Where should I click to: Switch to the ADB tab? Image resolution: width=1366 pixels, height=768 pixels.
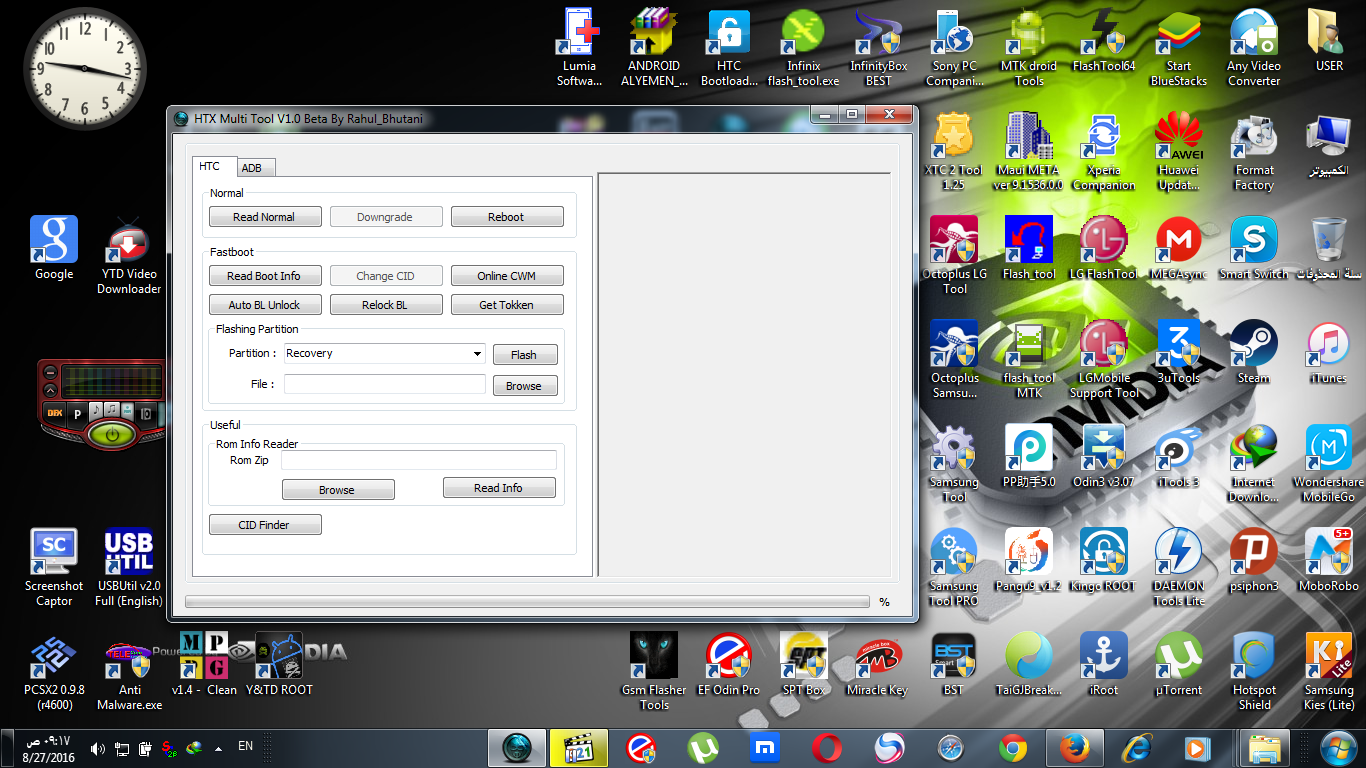click(251, 168)
